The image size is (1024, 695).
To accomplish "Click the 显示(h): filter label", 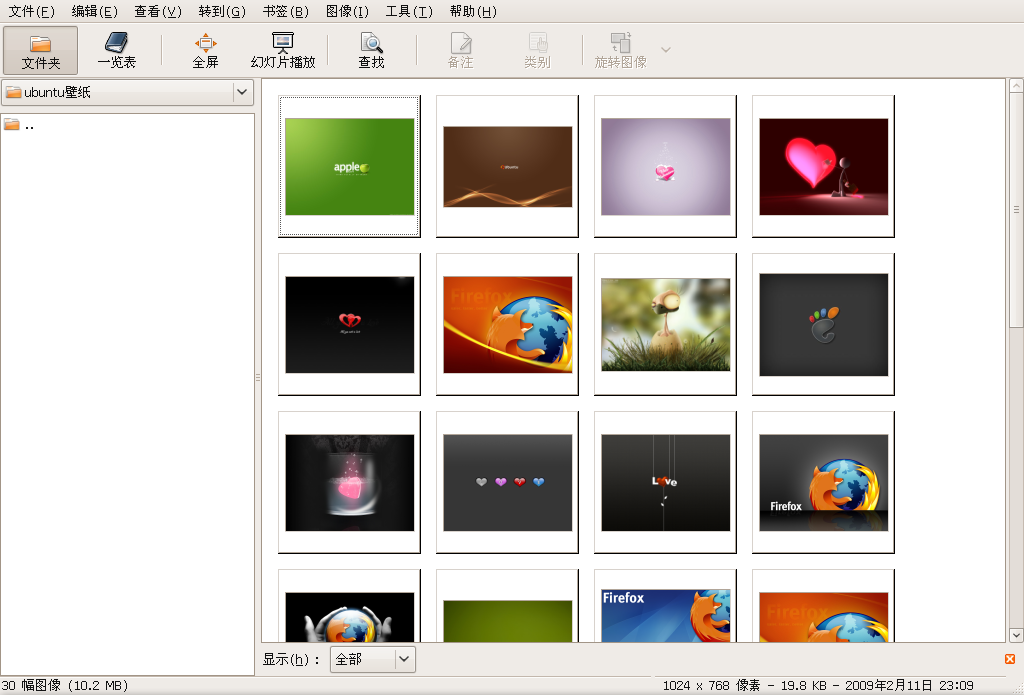I will click(x=291, y=659).
